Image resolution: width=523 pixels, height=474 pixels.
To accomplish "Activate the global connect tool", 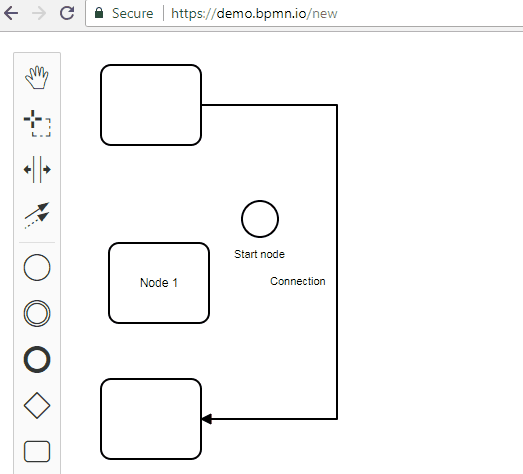I will pos(37,215).
